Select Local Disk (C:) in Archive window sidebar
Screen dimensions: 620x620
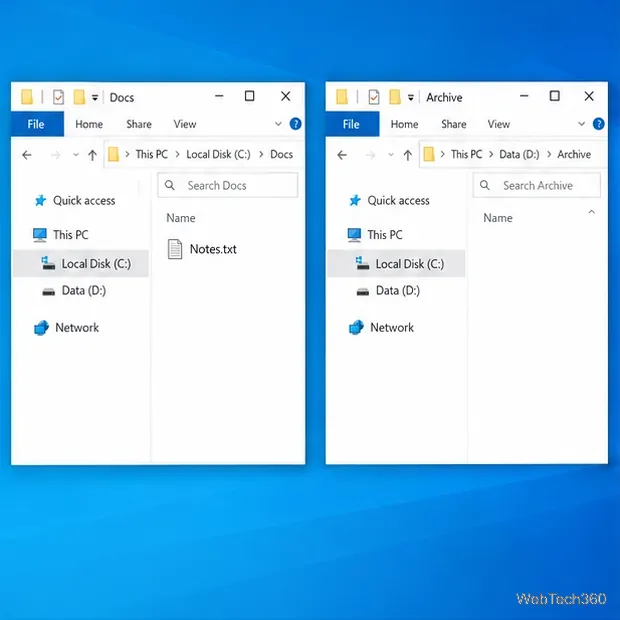396,264
